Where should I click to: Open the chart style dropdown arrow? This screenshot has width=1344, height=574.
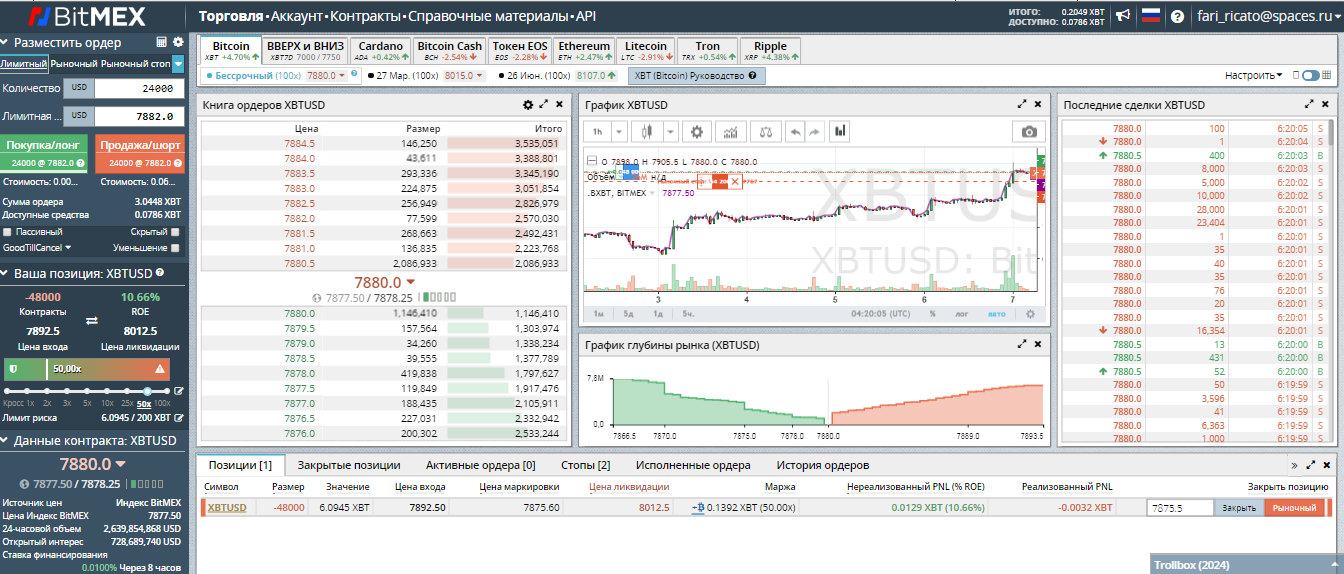tap(669, 131)
